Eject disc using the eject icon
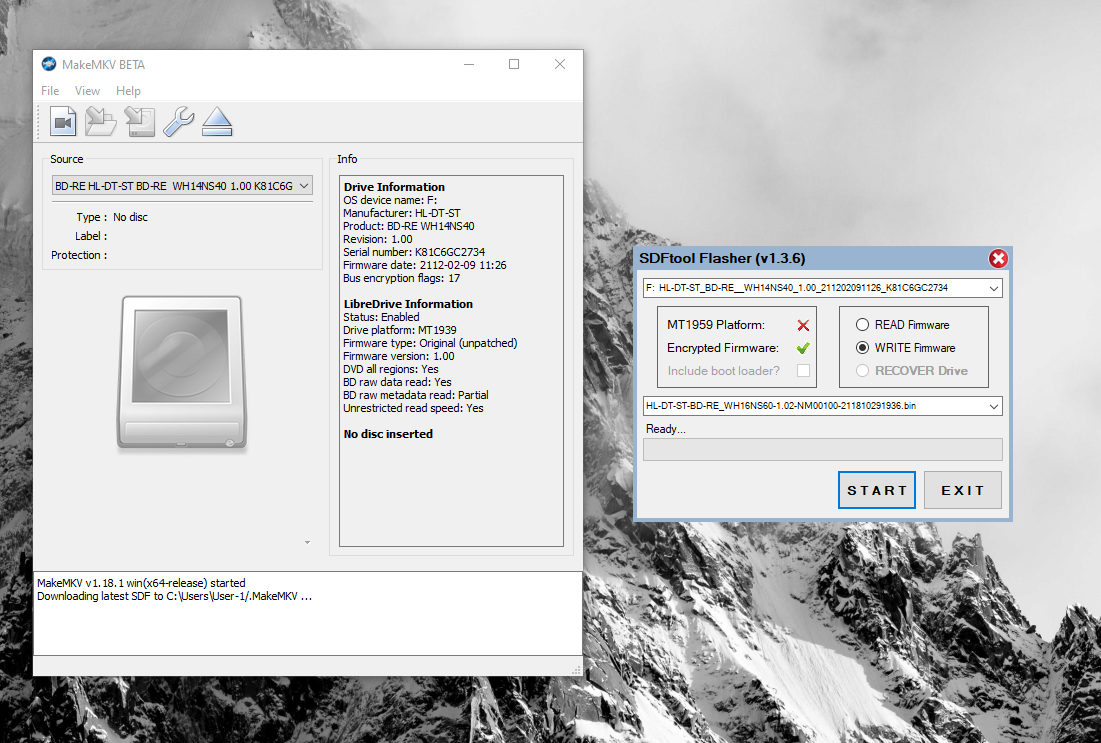The image size is (1101, 743). click(217, 121)
